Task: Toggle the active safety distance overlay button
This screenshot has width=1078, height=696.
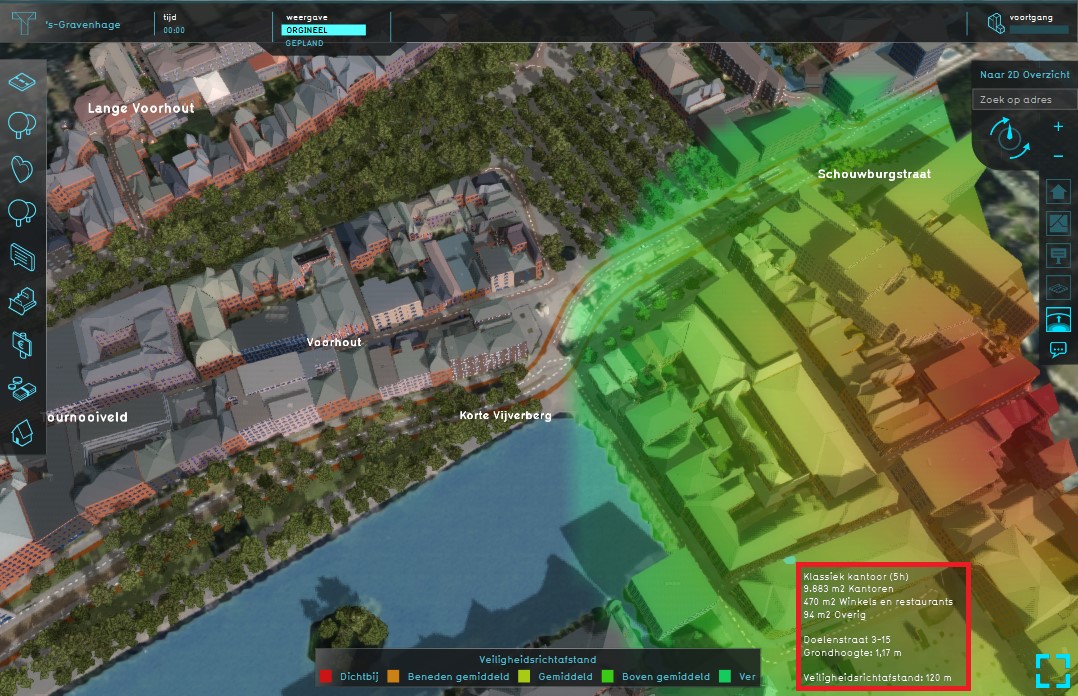Action: (1058, 319)
